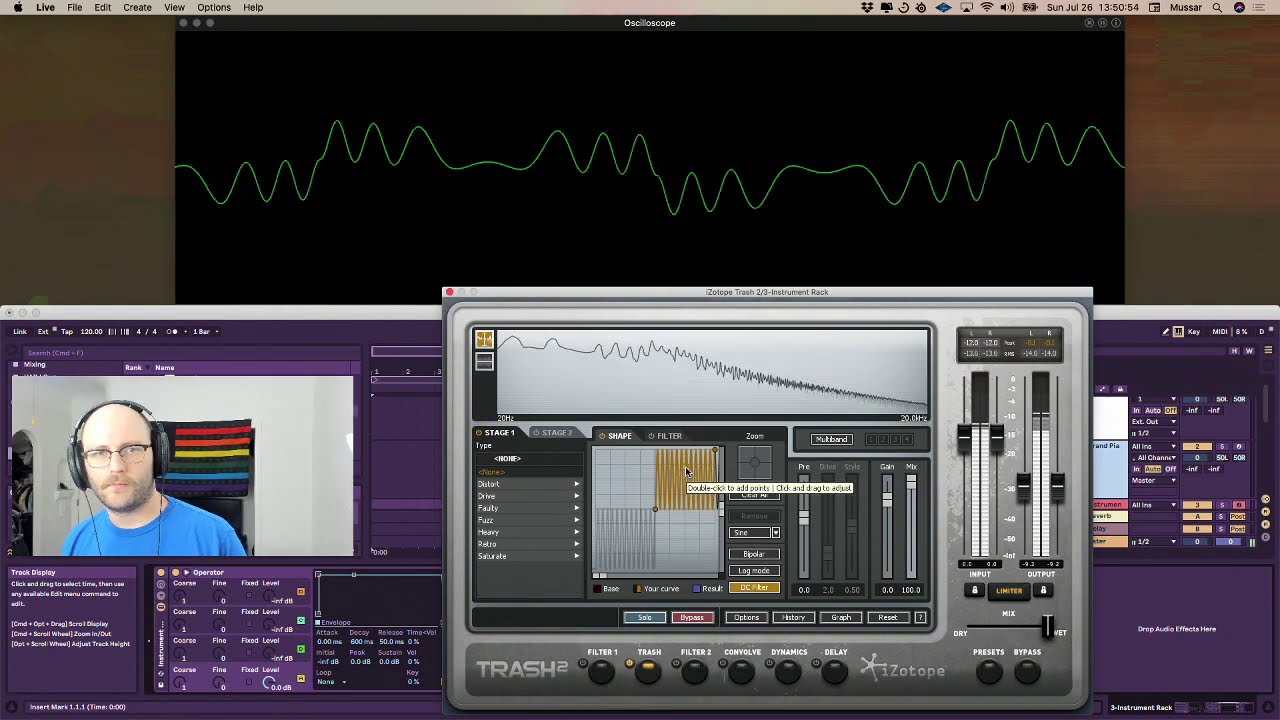
Task: Open the Dropbox menu bar icon
Action: (x=867, y=7)
